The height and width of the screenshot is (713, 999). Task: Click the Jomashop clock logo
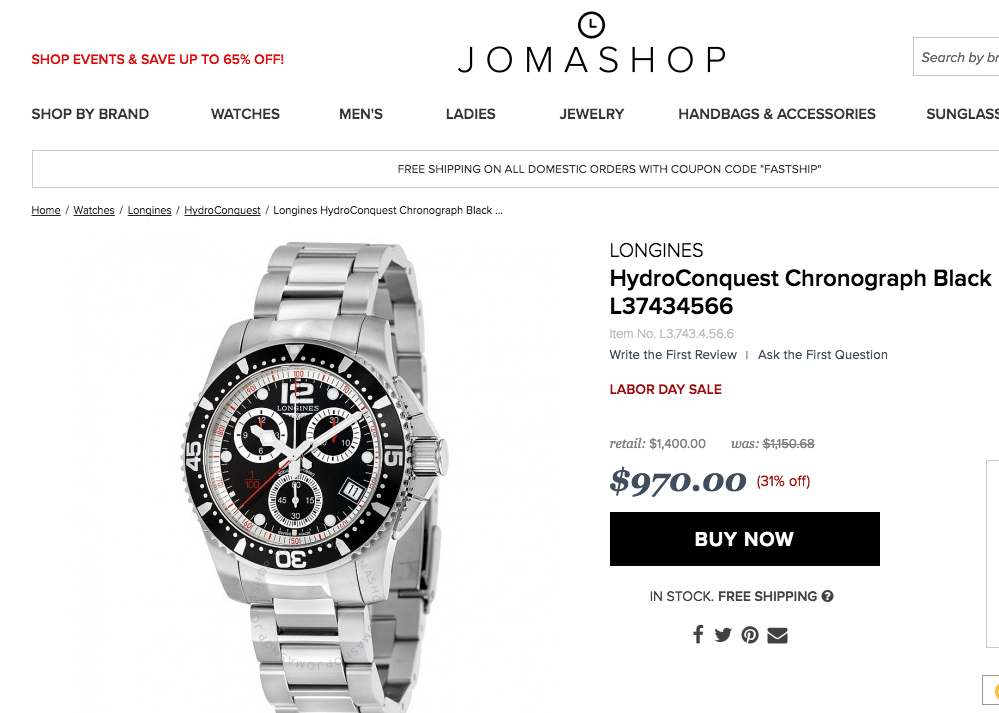591,25
